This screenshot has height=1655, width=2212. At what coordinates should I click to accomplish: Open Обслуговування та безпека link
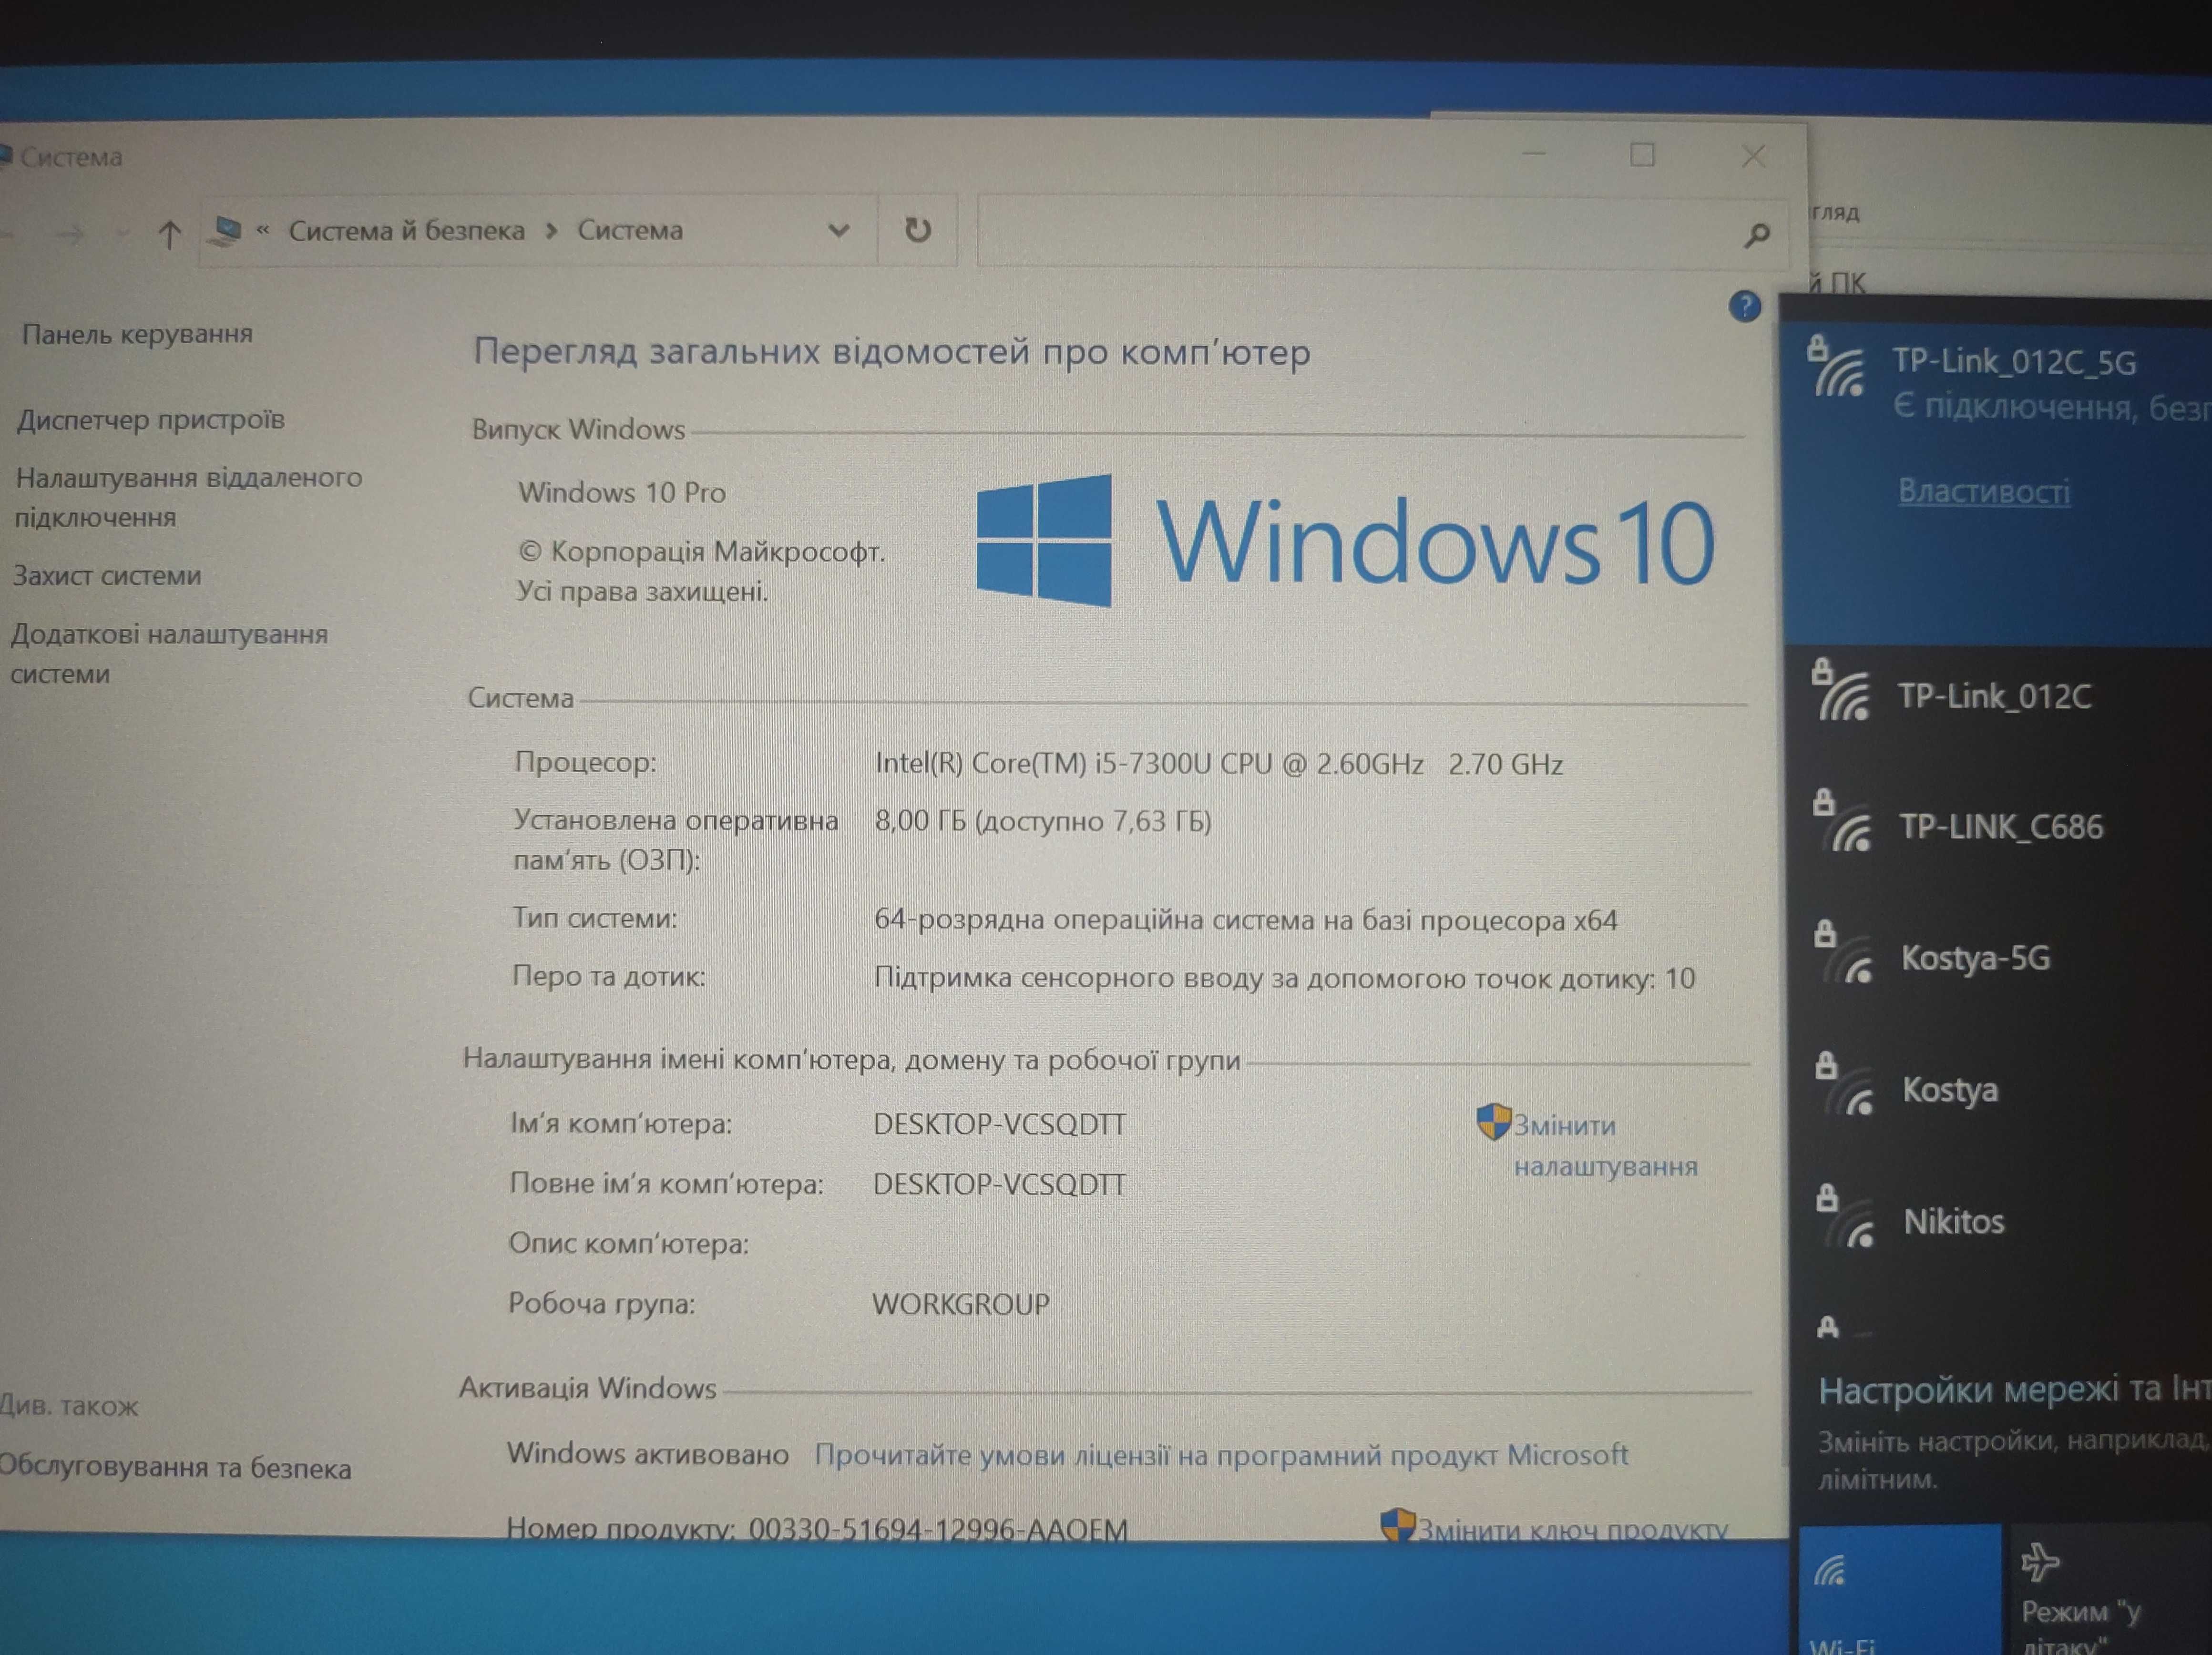pyautogui.click(x=176, y=1467)
